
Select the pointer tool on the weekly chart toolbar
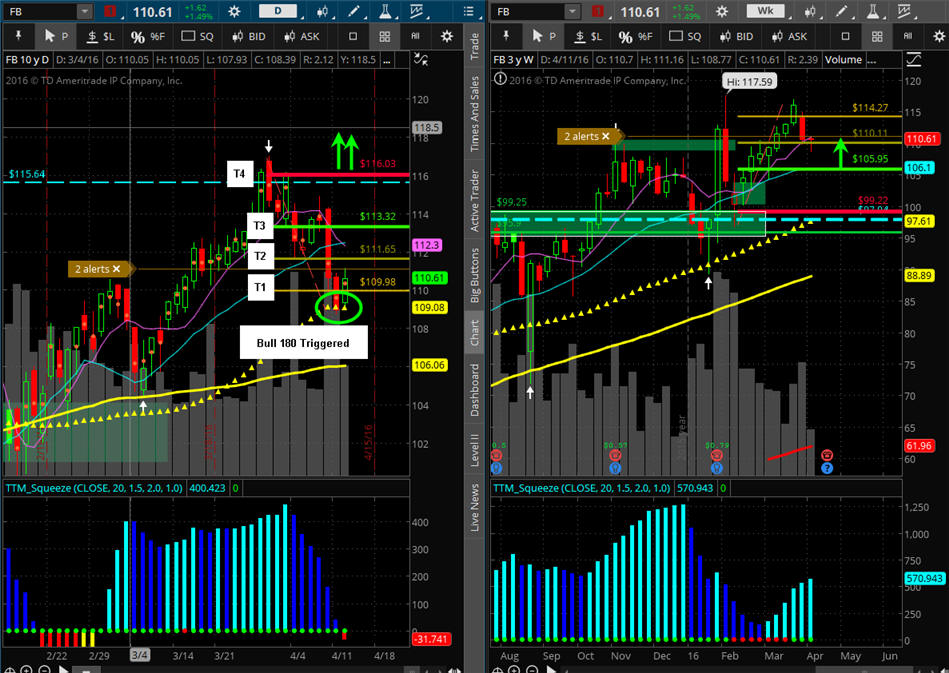541,36
